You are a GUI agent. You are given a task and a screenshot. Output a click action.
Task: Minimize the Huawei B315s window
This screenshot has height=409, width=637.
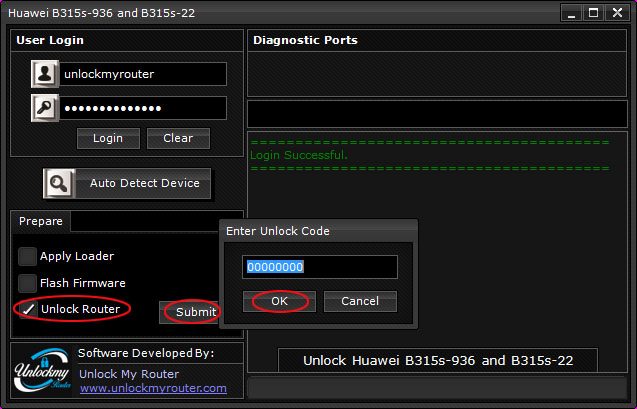pyautogui.click(x=571, y=13)
